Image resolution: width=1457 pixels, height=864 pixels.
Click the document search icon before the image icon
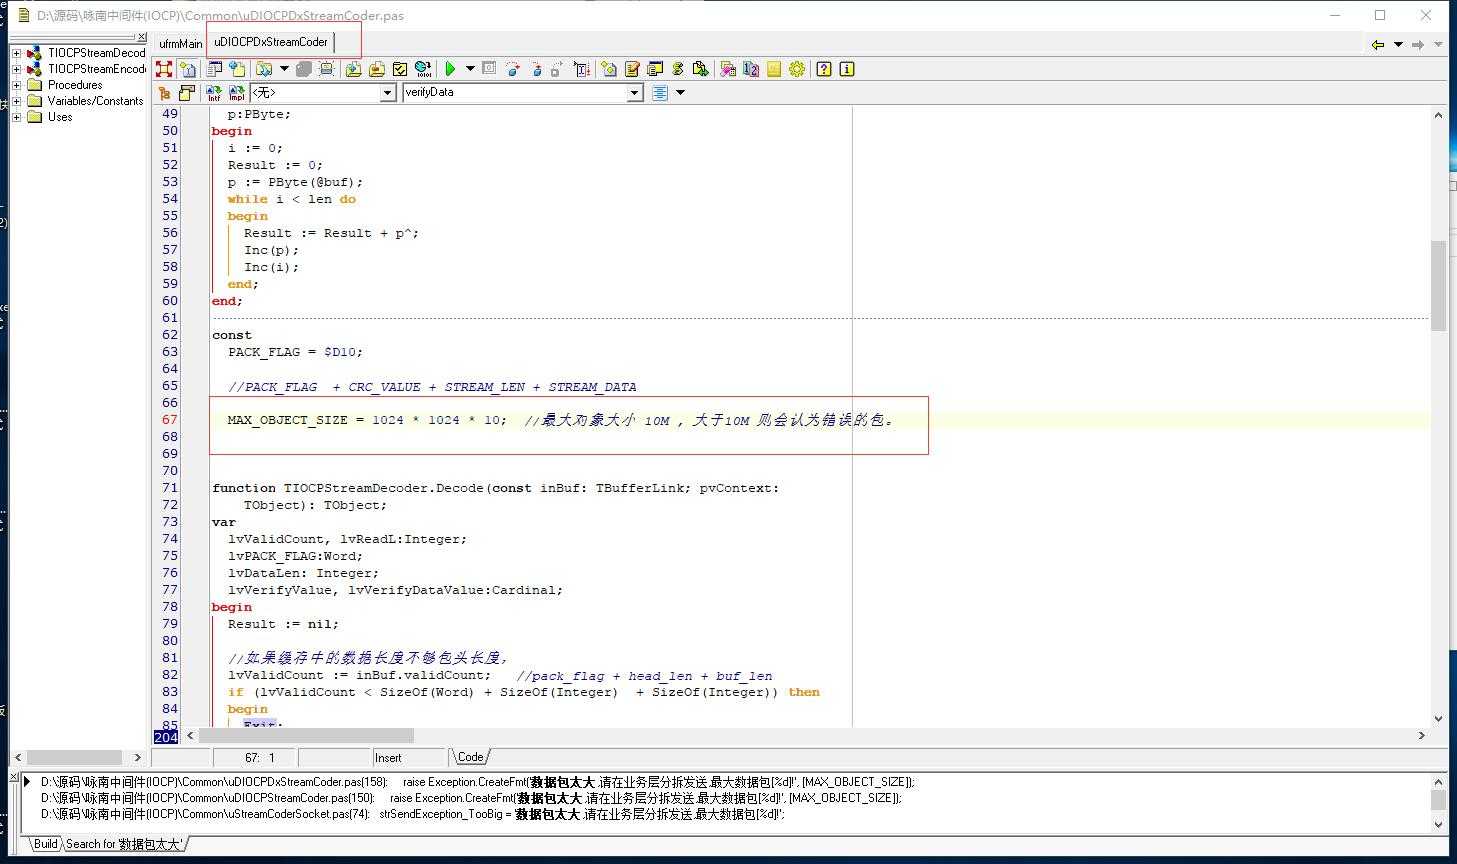pos(701,69)
